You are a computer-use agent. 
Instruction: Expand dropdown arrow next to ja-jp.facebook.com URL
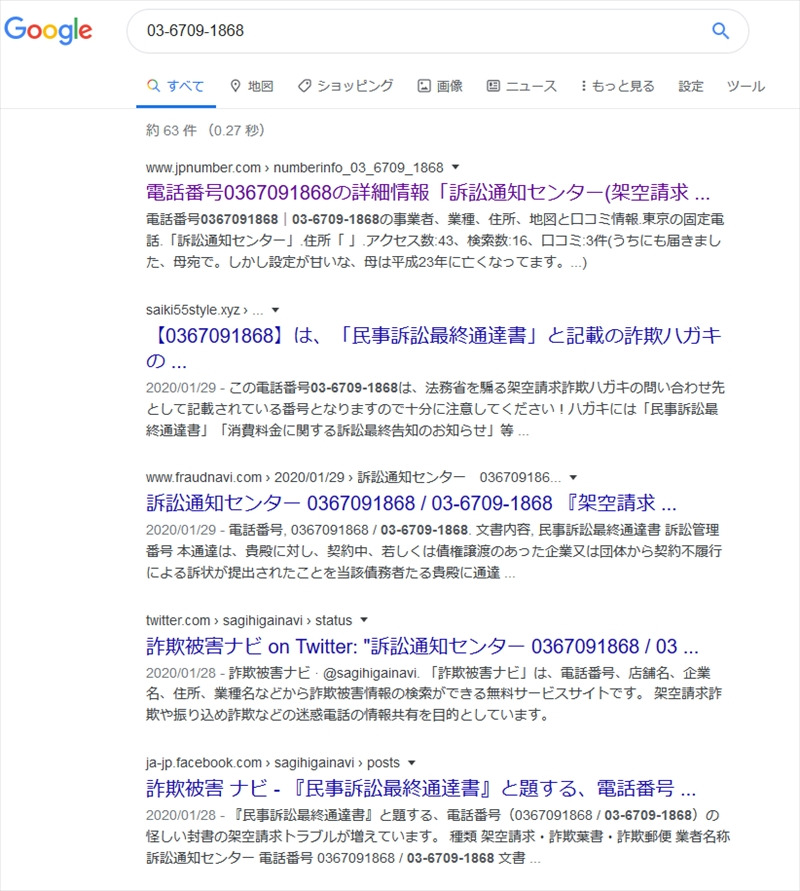[411, 763]
